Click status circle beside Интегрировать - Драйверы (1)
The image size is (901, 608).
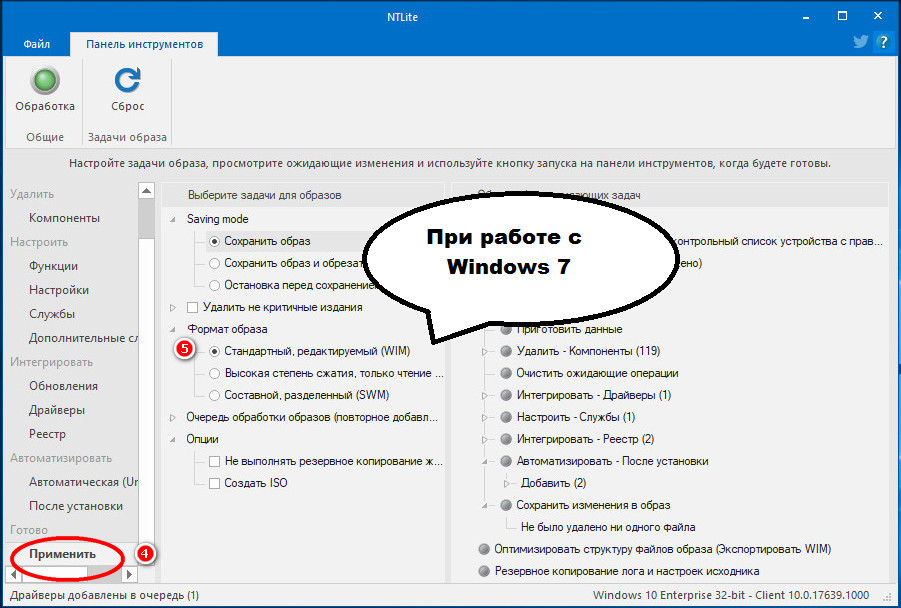point(506,395)
